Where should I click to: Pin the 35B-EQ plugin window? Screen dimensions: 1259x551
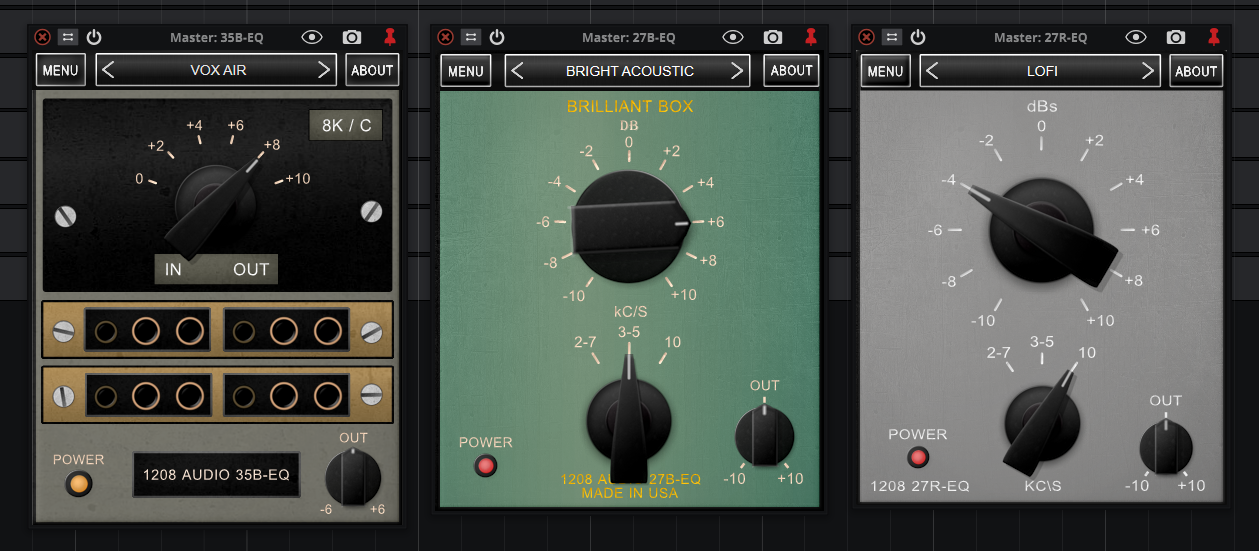(x=390, y=37)
